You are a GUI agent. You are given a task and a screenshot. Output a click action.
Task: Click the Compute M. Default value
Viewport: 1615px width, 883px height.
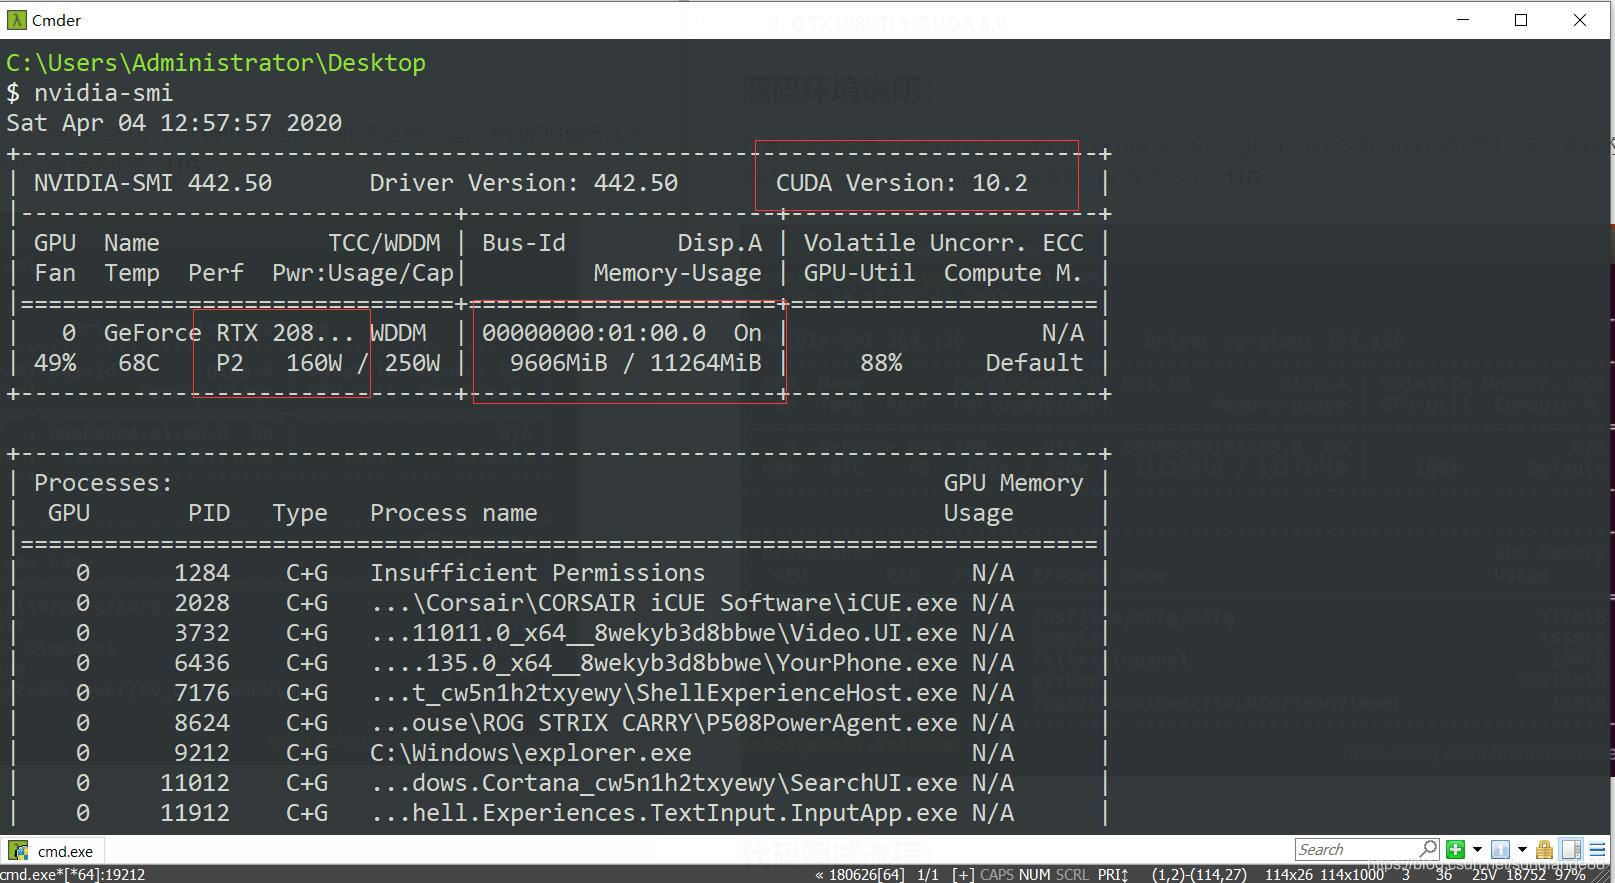pos(1034,363)
